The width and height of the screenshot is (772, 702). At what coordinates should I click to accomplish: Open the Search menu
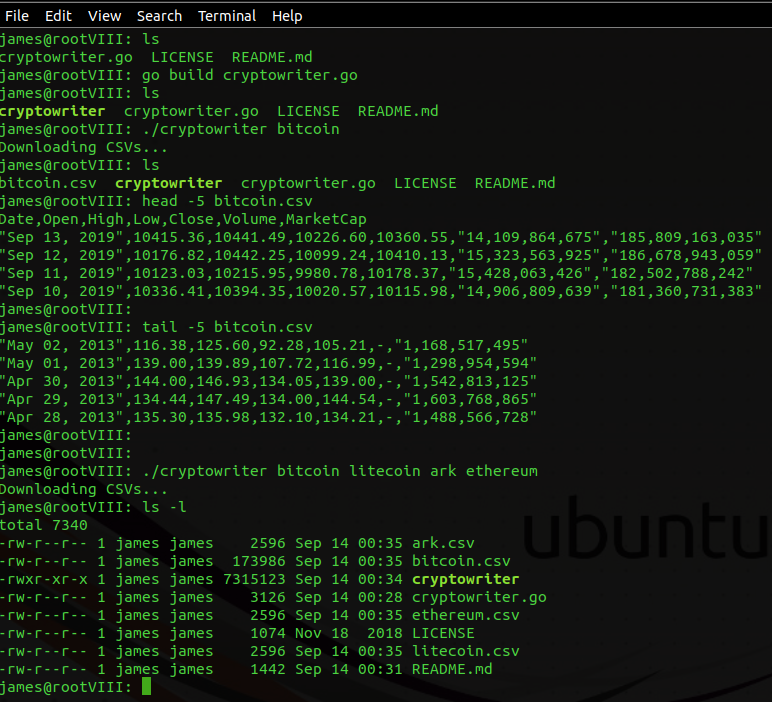(x=159, y=16)
